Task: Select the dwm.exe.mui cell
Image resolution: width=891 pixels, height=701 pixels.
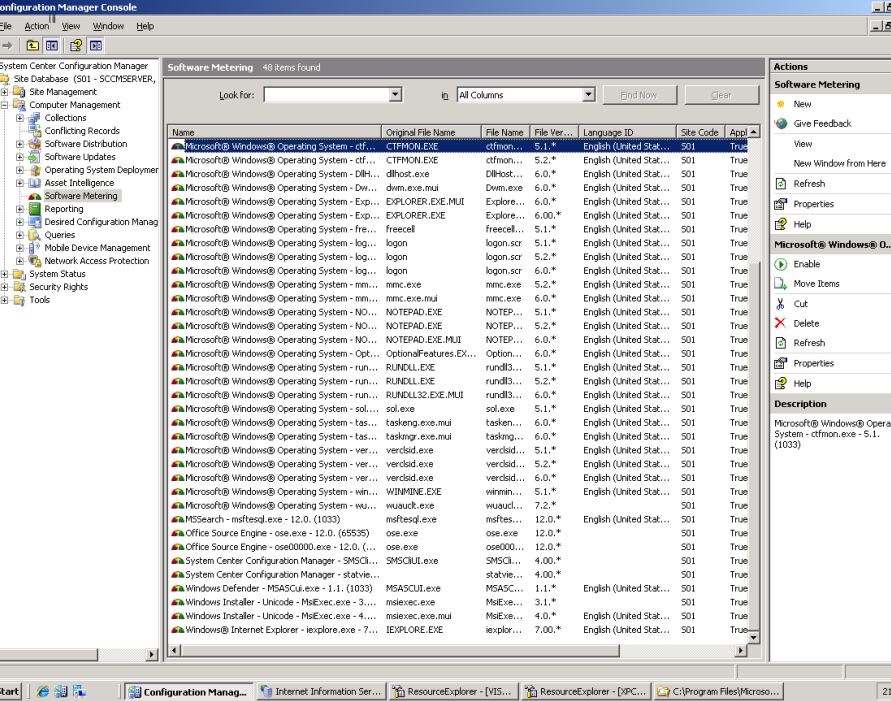Action: 412,188
